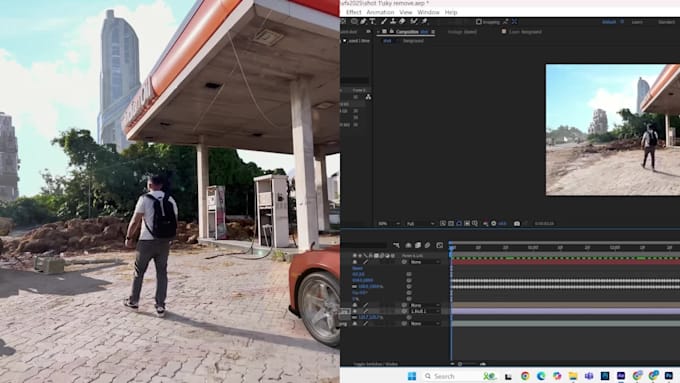This screenshot has width=680, height=383.
Task: Click the constrain proportions link icon beside first scale value
Action: [354, 287]
